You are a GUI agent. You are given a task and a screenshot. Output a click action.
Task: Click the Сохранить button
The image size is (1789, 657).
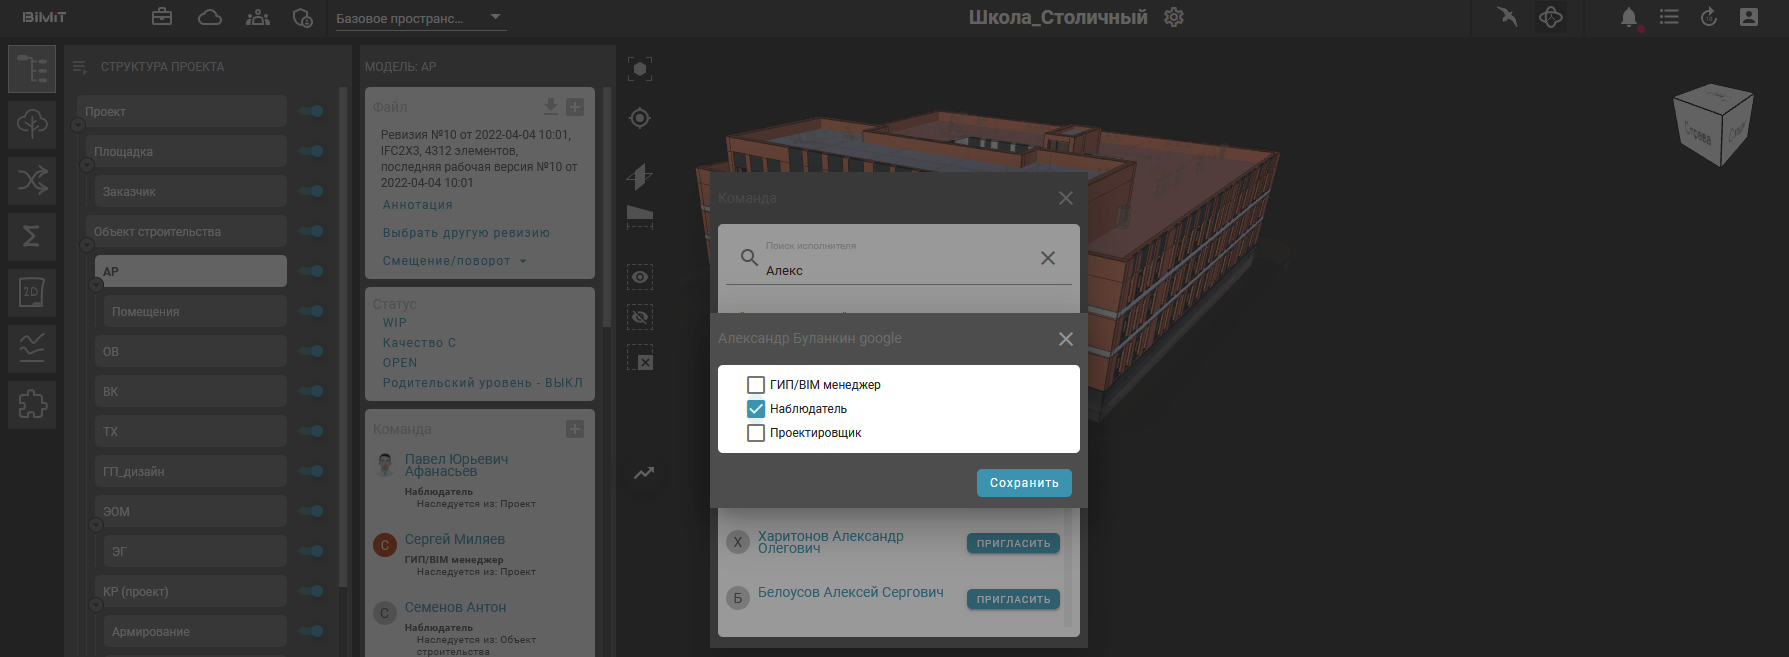coord(1024,483)
